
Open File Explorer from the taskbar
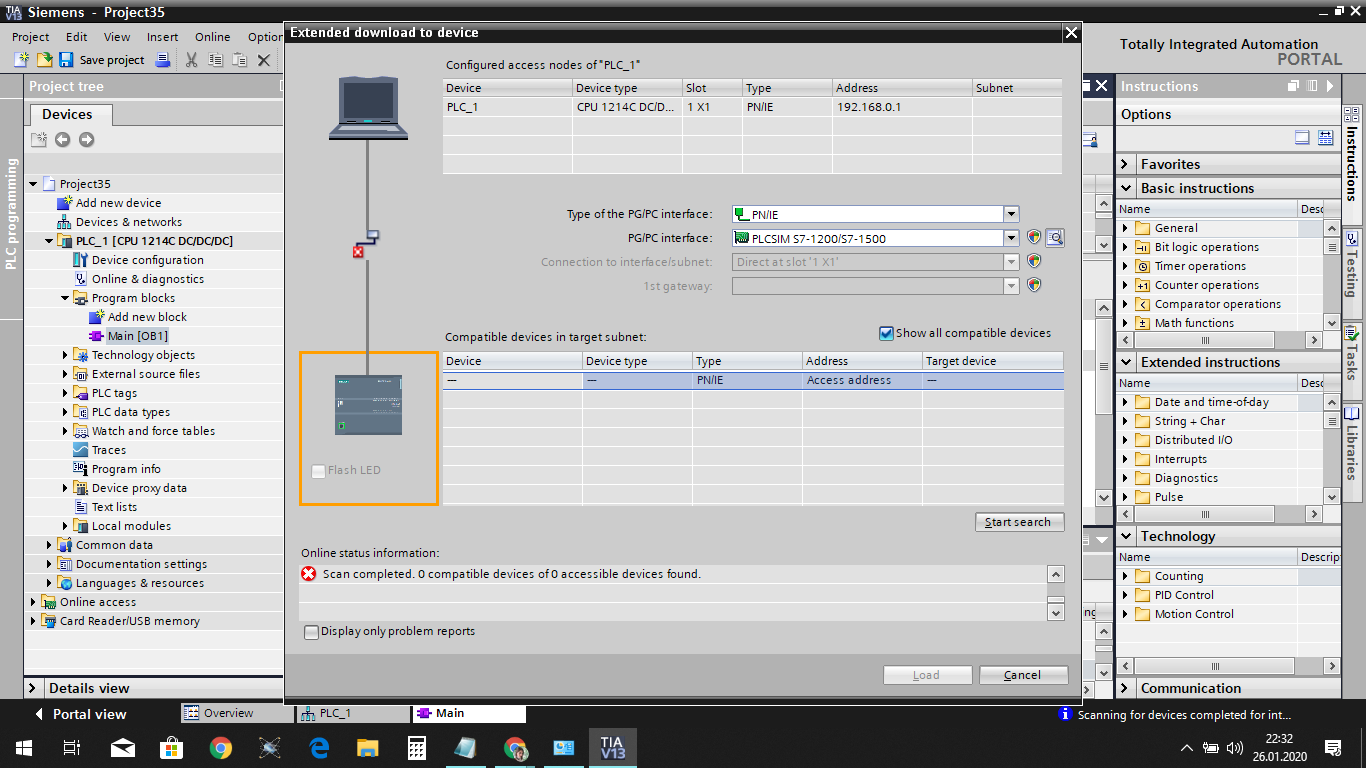coord(368,748)
